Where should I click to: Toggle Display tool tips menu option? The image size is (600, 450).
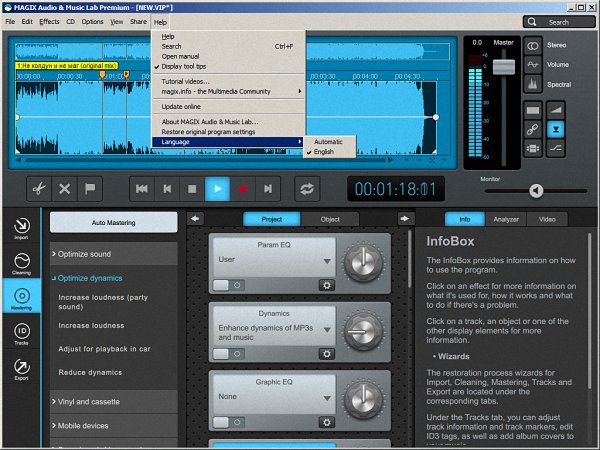pos(185,67)
